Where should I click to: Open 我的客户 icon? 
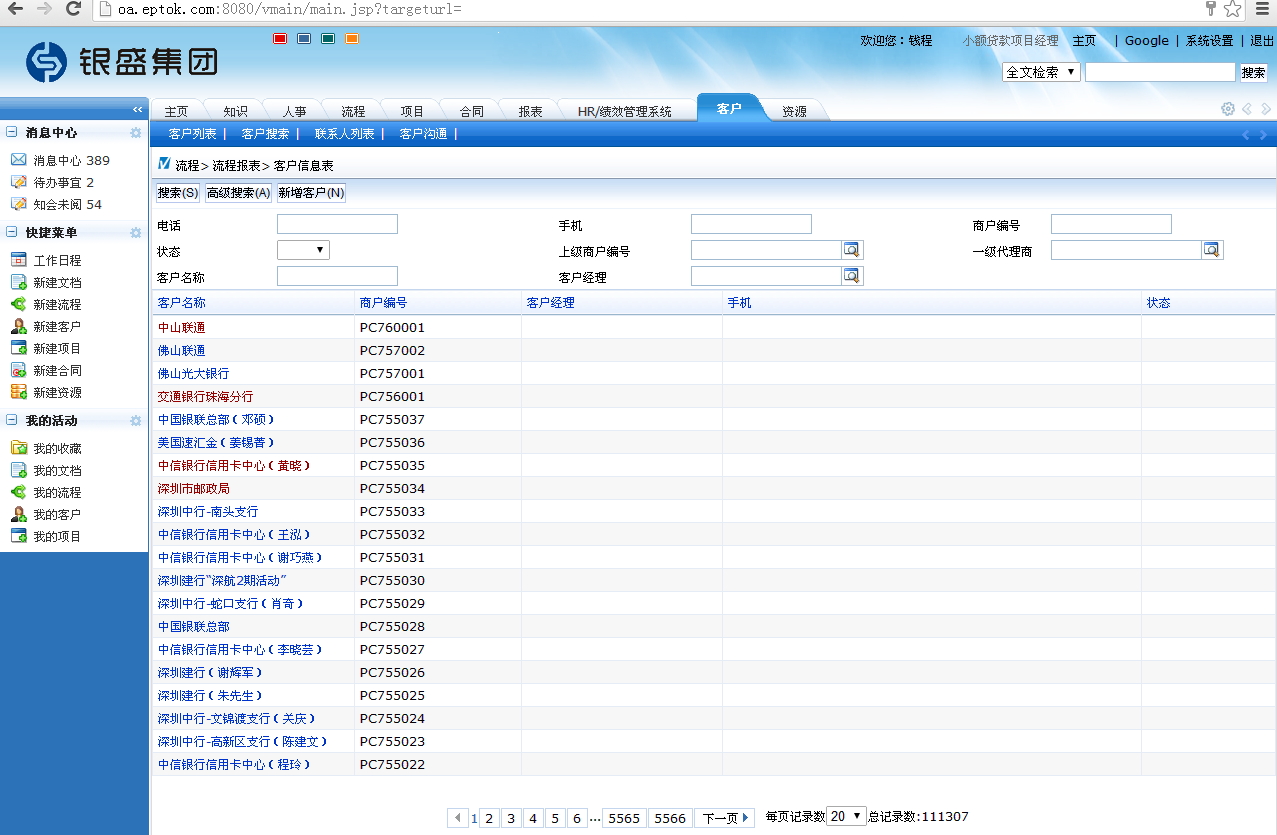(x=18, y=514)
